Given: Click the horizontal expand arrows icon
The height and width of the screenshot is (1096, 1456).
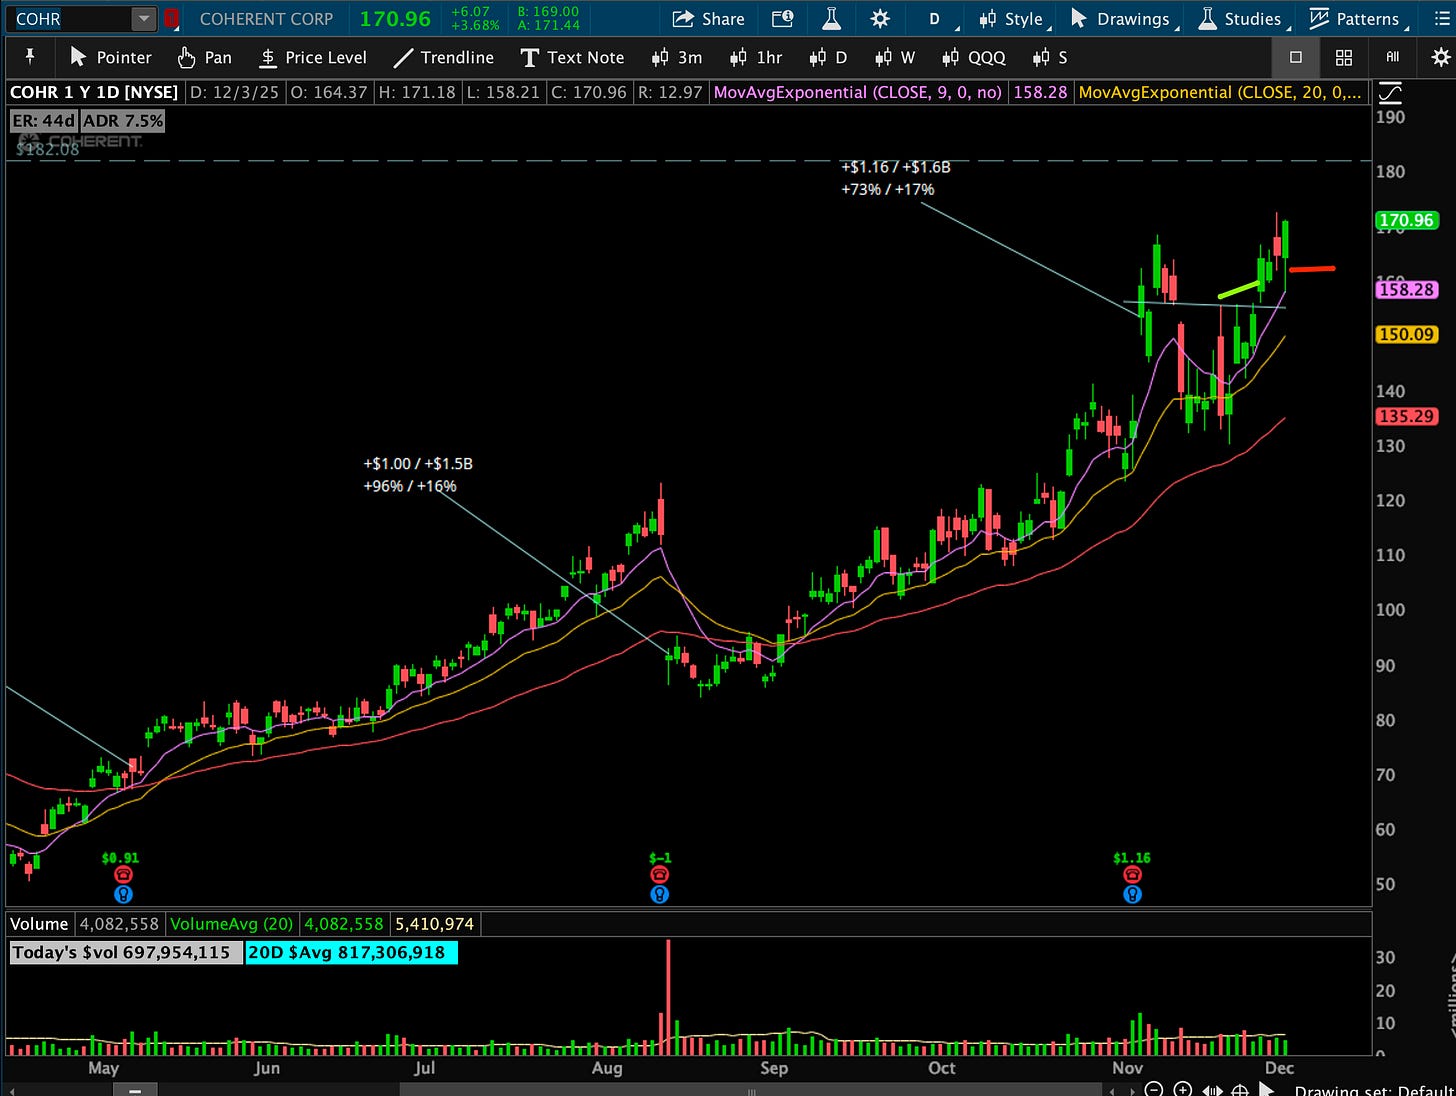Looking at the screenshot, I should [x=1211, y=1090].
